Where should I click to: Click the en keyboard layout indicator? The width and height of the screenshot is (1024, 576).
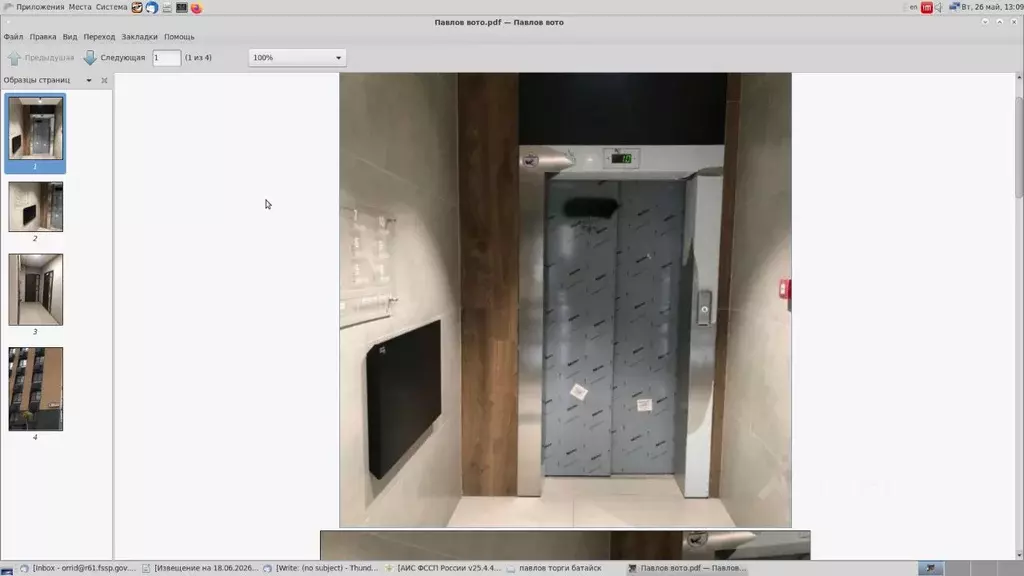point(913,7)
